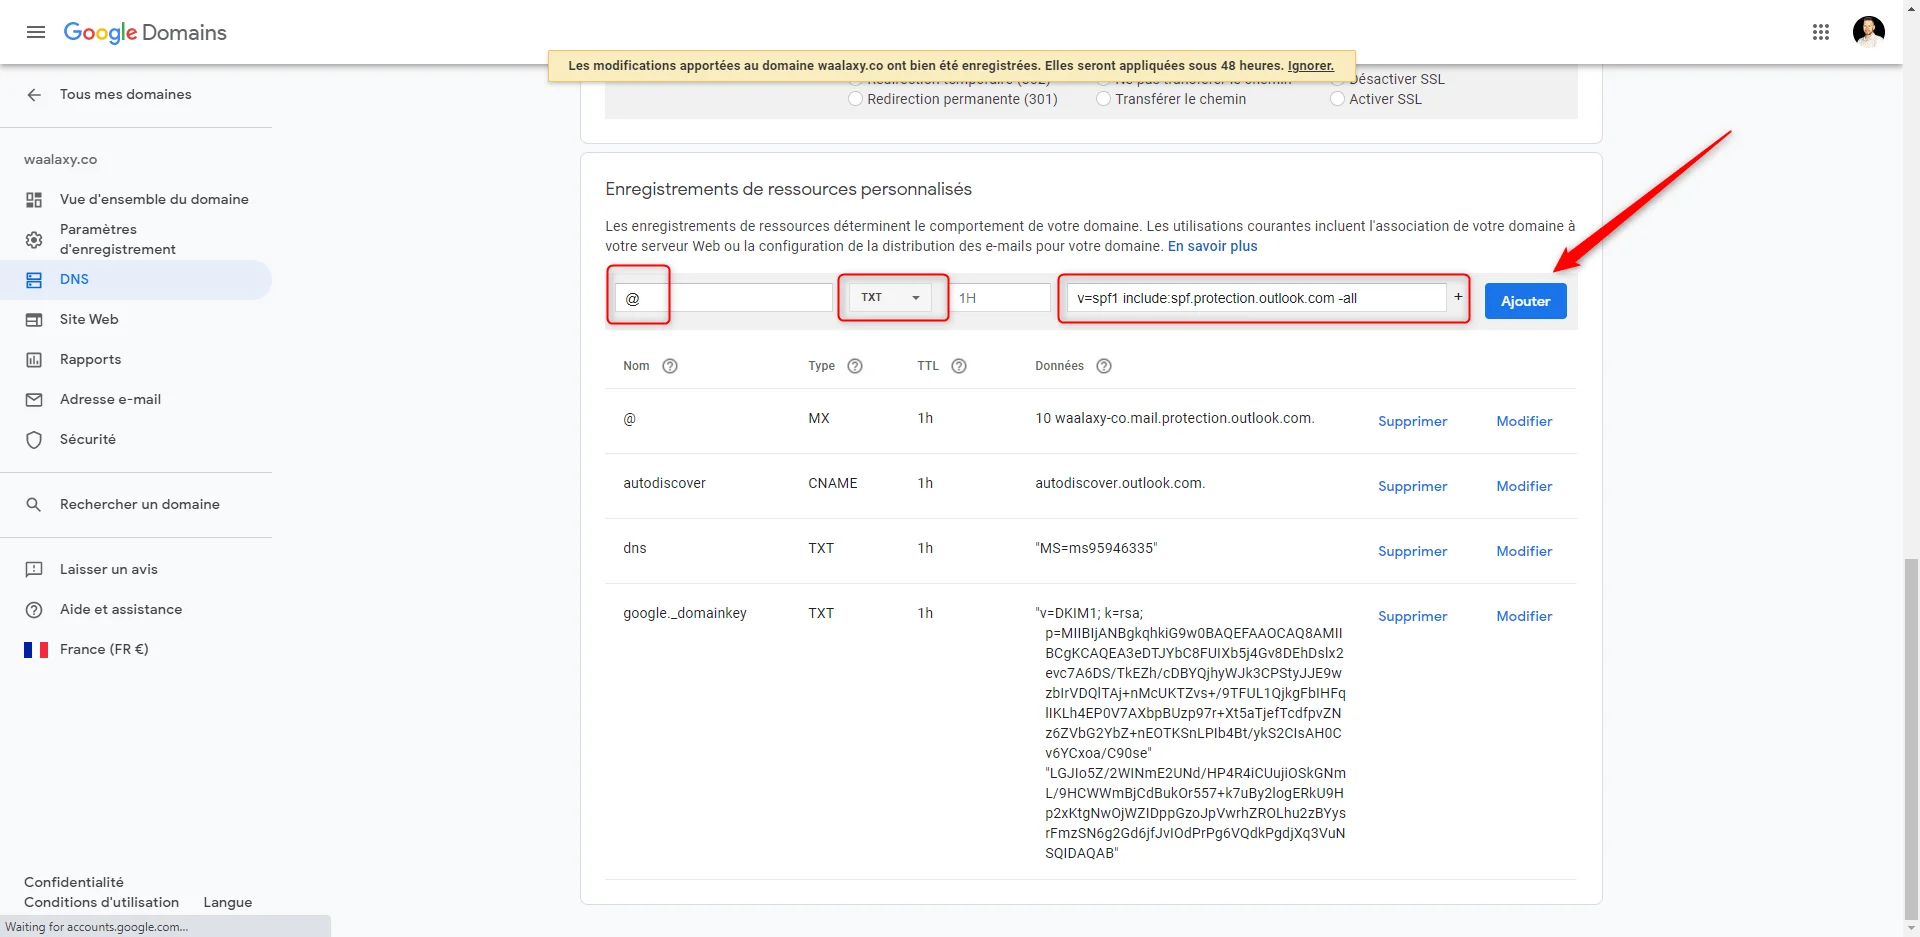The image size is (1920, 937).
Task: Delete the google._domainkey record
Action: (1412, 616)
